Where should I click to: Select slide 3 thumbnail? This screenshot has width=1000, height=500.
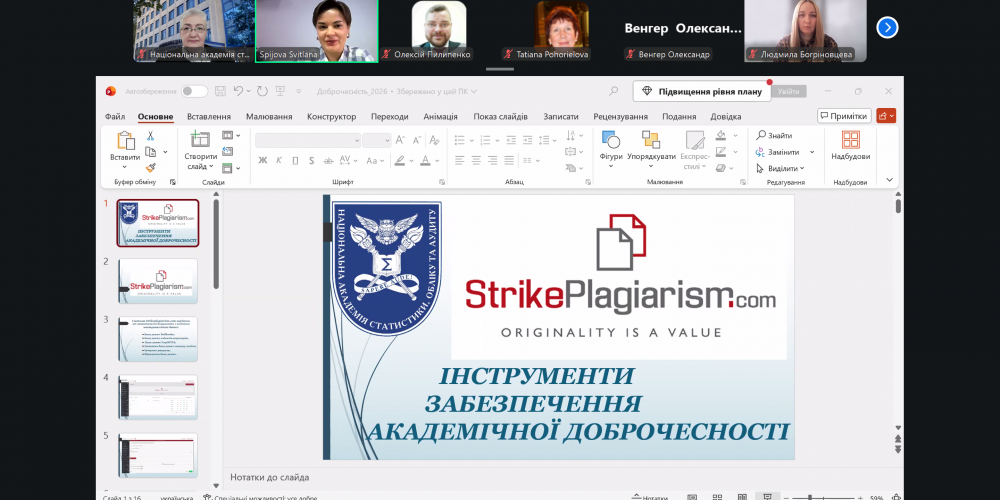pos(158,339)
